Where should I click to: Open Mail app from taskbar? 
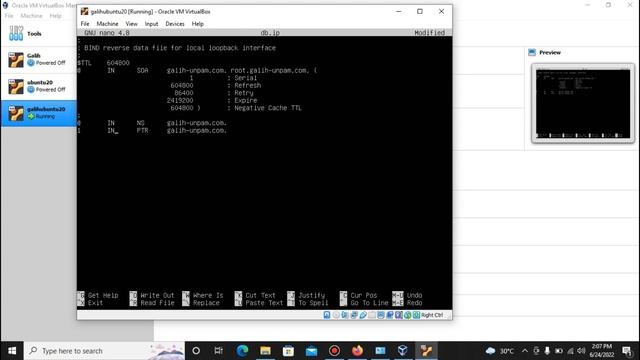point(311,351)
